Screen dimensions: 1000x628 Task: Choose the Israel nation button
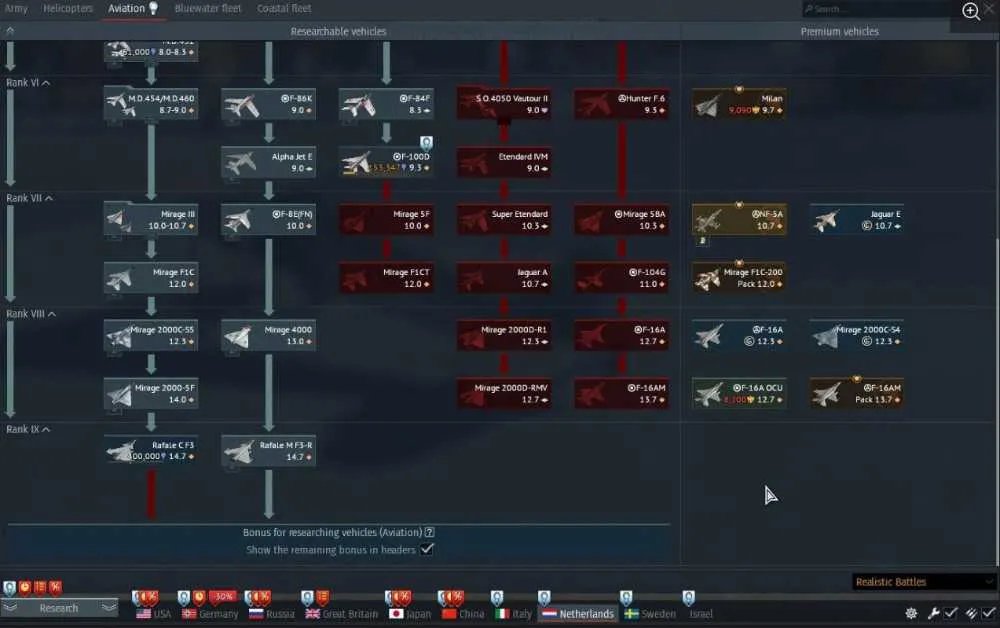(701, 613)
